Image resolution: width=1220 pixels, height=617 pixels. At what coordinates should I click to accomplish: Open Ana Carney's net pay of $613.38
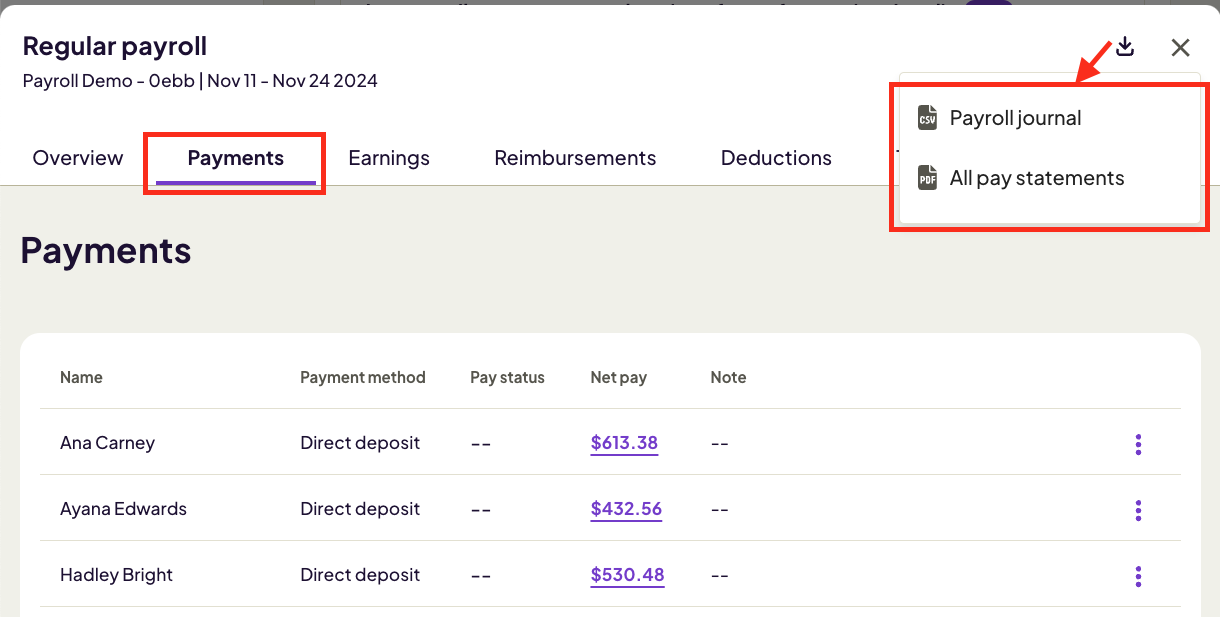click(624, 443)
